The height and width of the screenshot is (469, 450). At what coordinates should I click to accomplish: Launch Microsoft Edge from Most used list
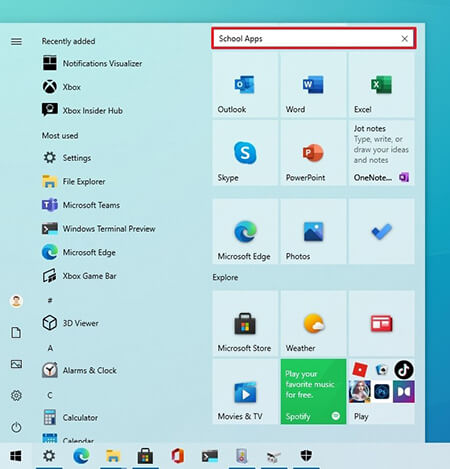79,252
